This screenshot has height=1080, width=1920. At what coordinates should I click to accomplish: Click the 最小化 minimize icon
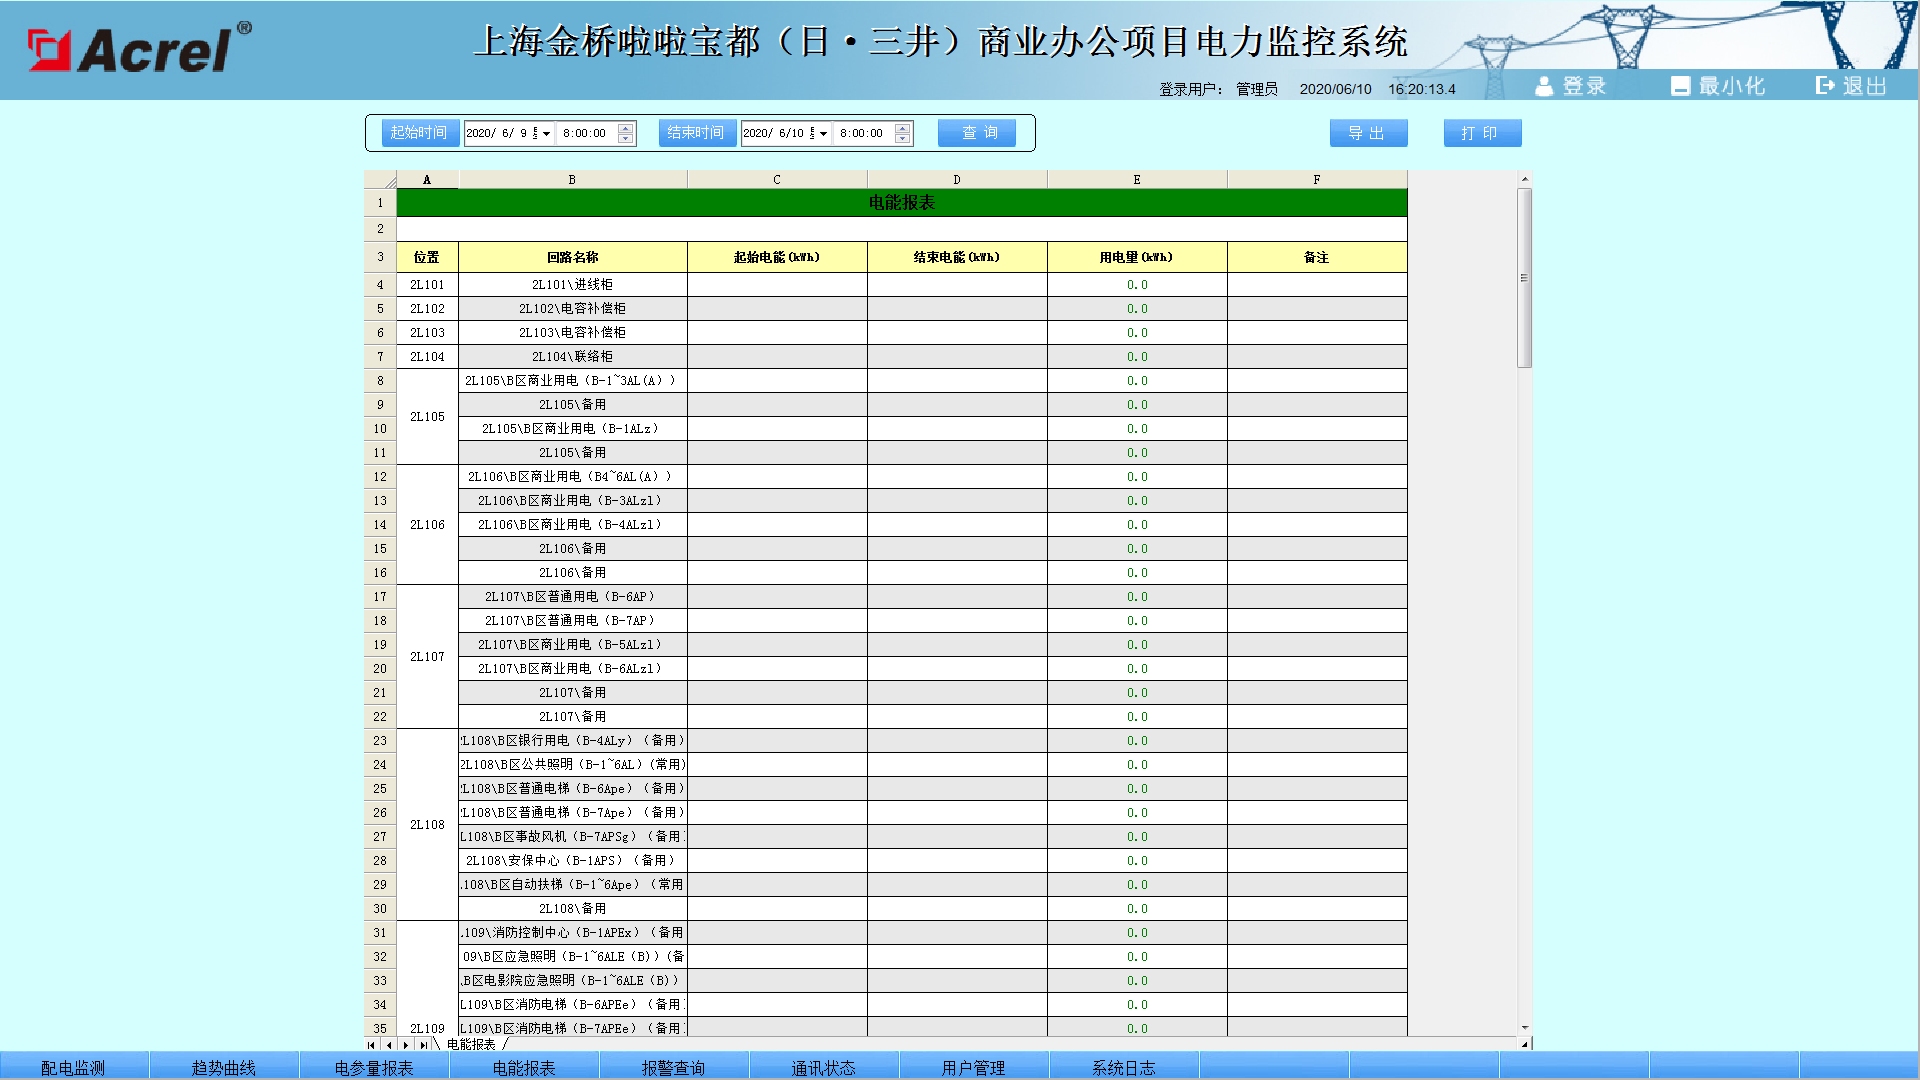coord(1680,86)
